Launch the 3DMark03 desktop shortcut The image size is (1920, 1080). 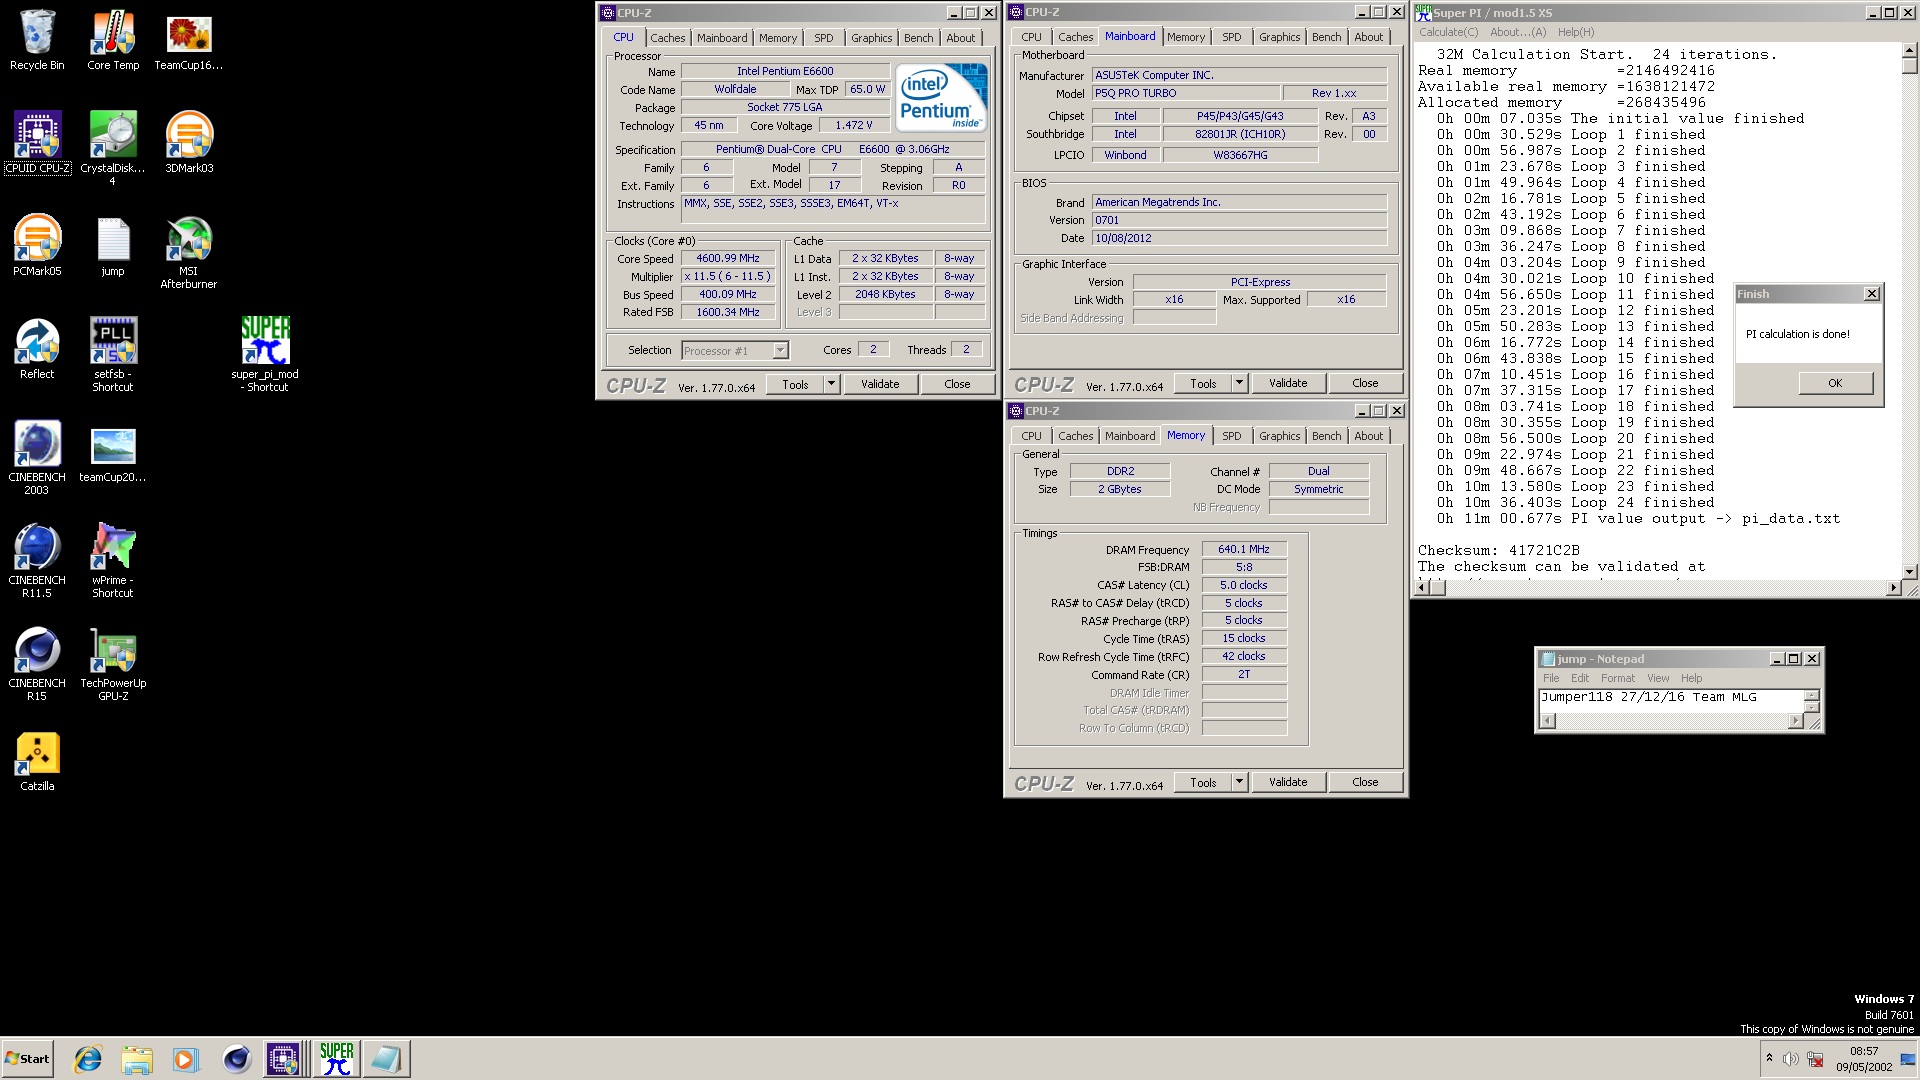(189, 142)
